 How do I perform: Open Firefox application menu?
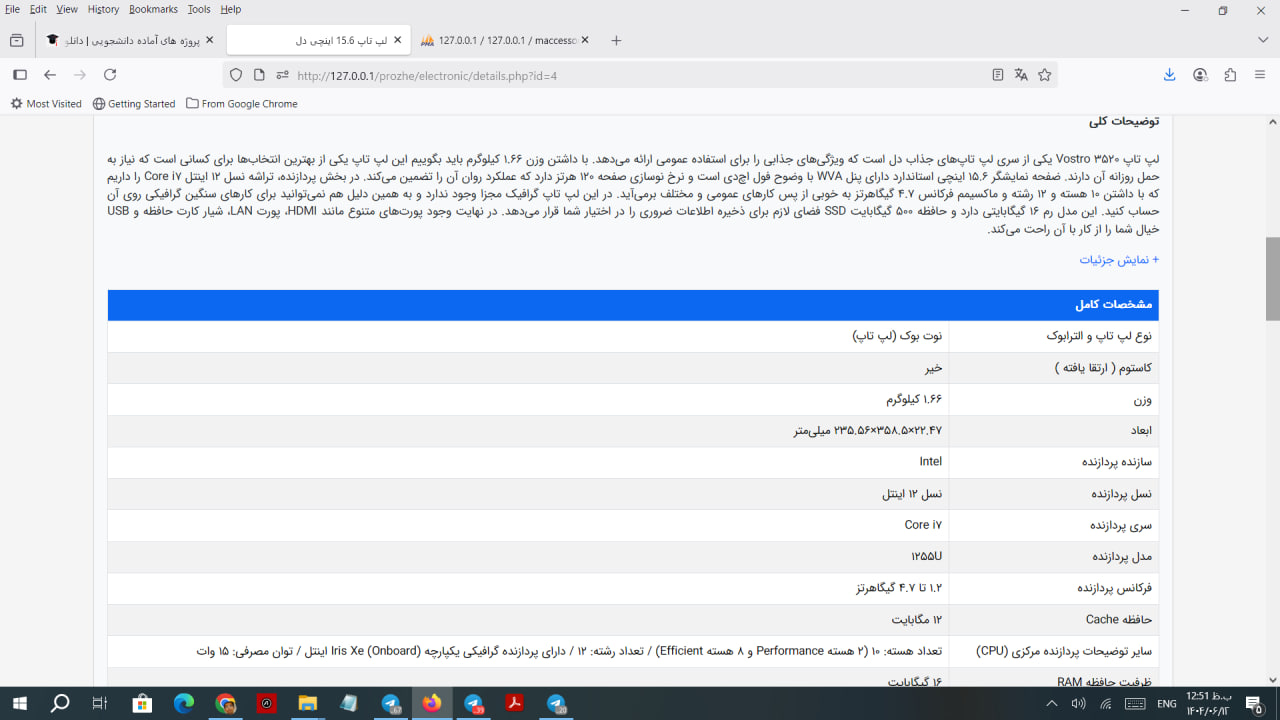point(1260,75)
